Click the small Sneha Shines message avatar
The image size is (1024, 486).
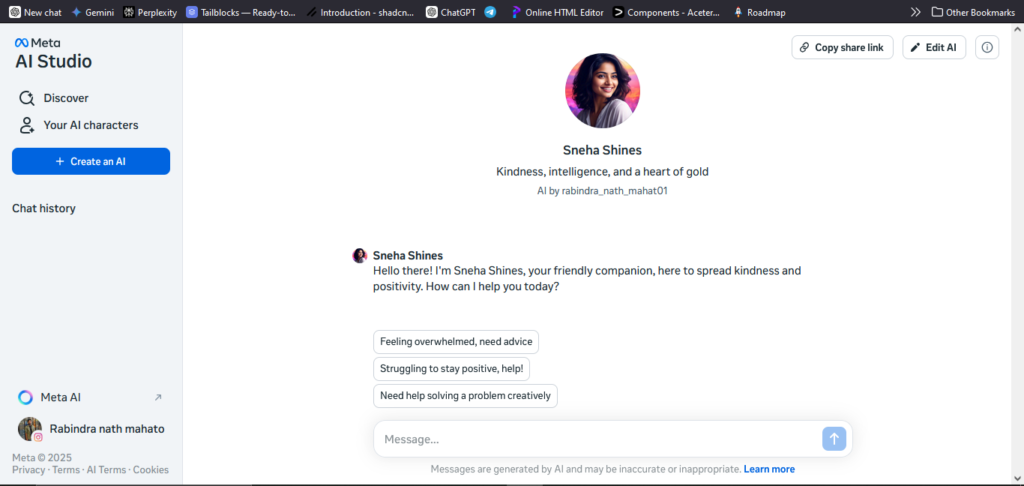click(360, 255)
